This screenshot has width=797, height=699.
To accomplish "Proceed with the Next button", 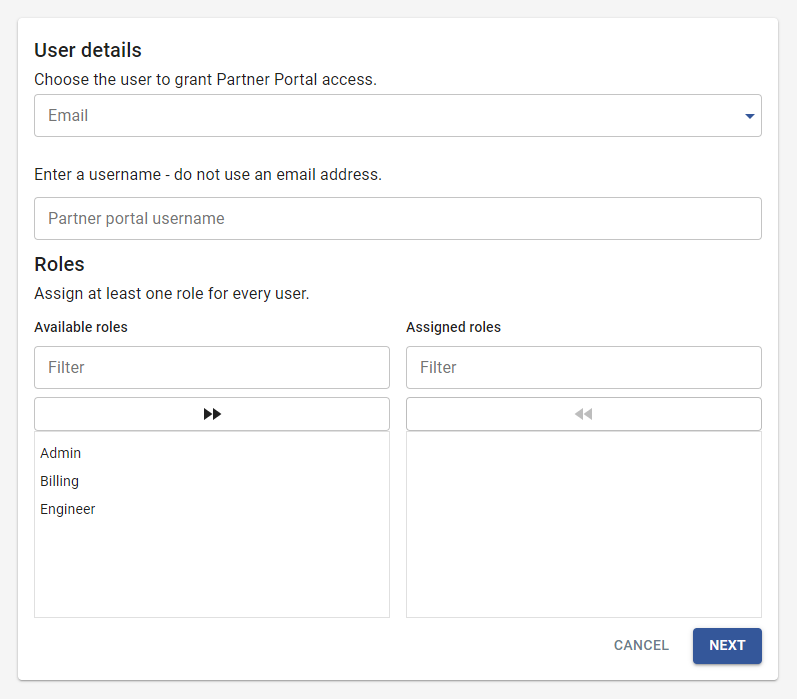I will pos(727,646).
